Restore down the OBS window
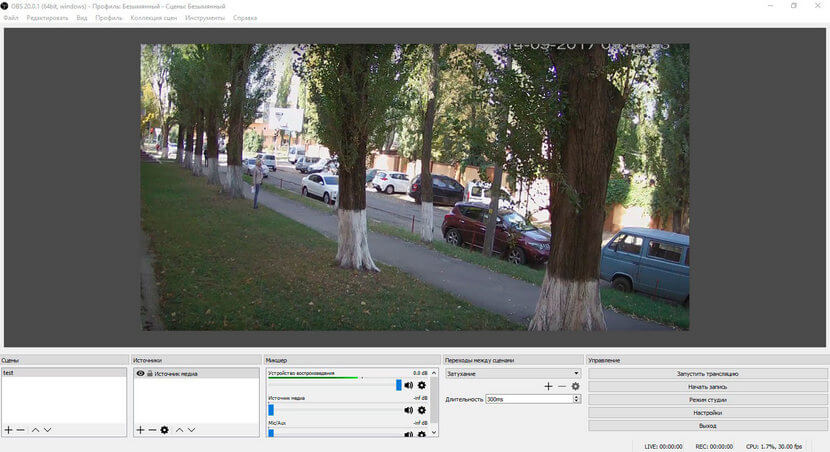This screenshot has height=452, width=830. pos(794,6)
